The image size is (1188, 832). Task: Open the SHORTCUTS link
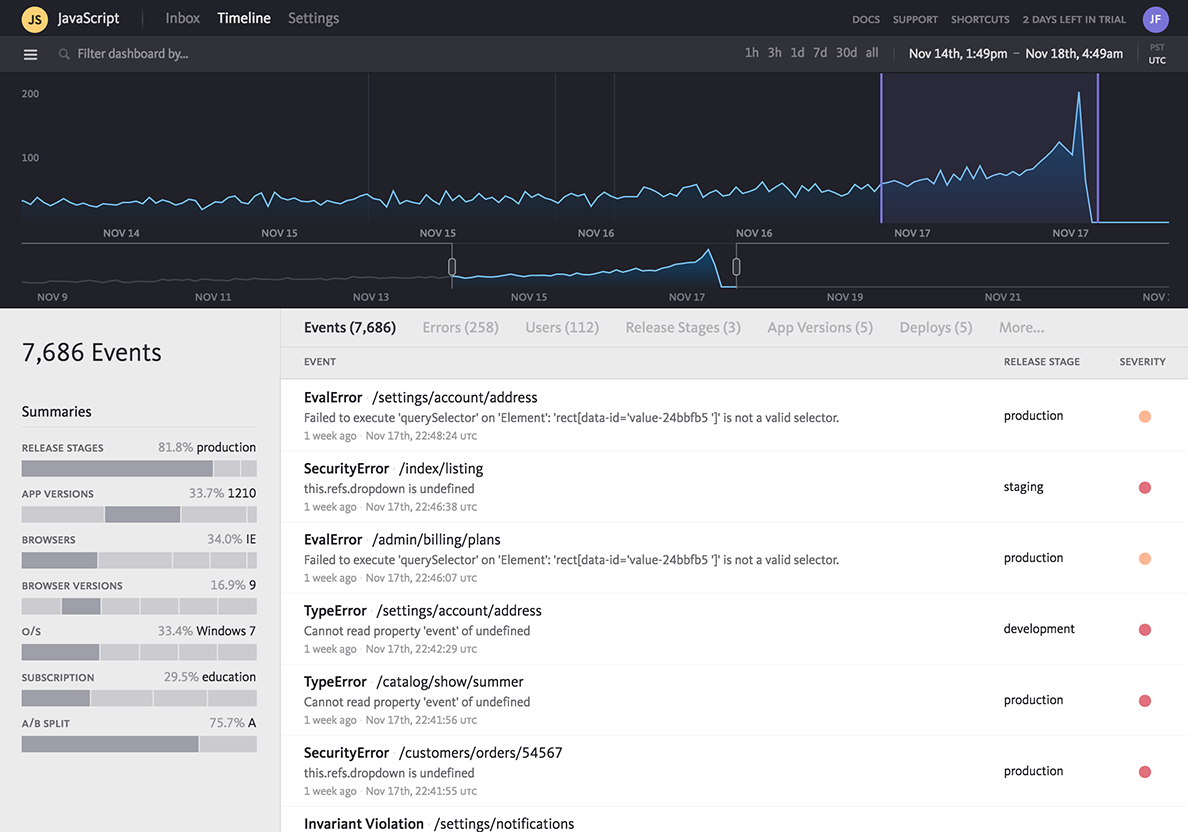[x=980, y=20]
